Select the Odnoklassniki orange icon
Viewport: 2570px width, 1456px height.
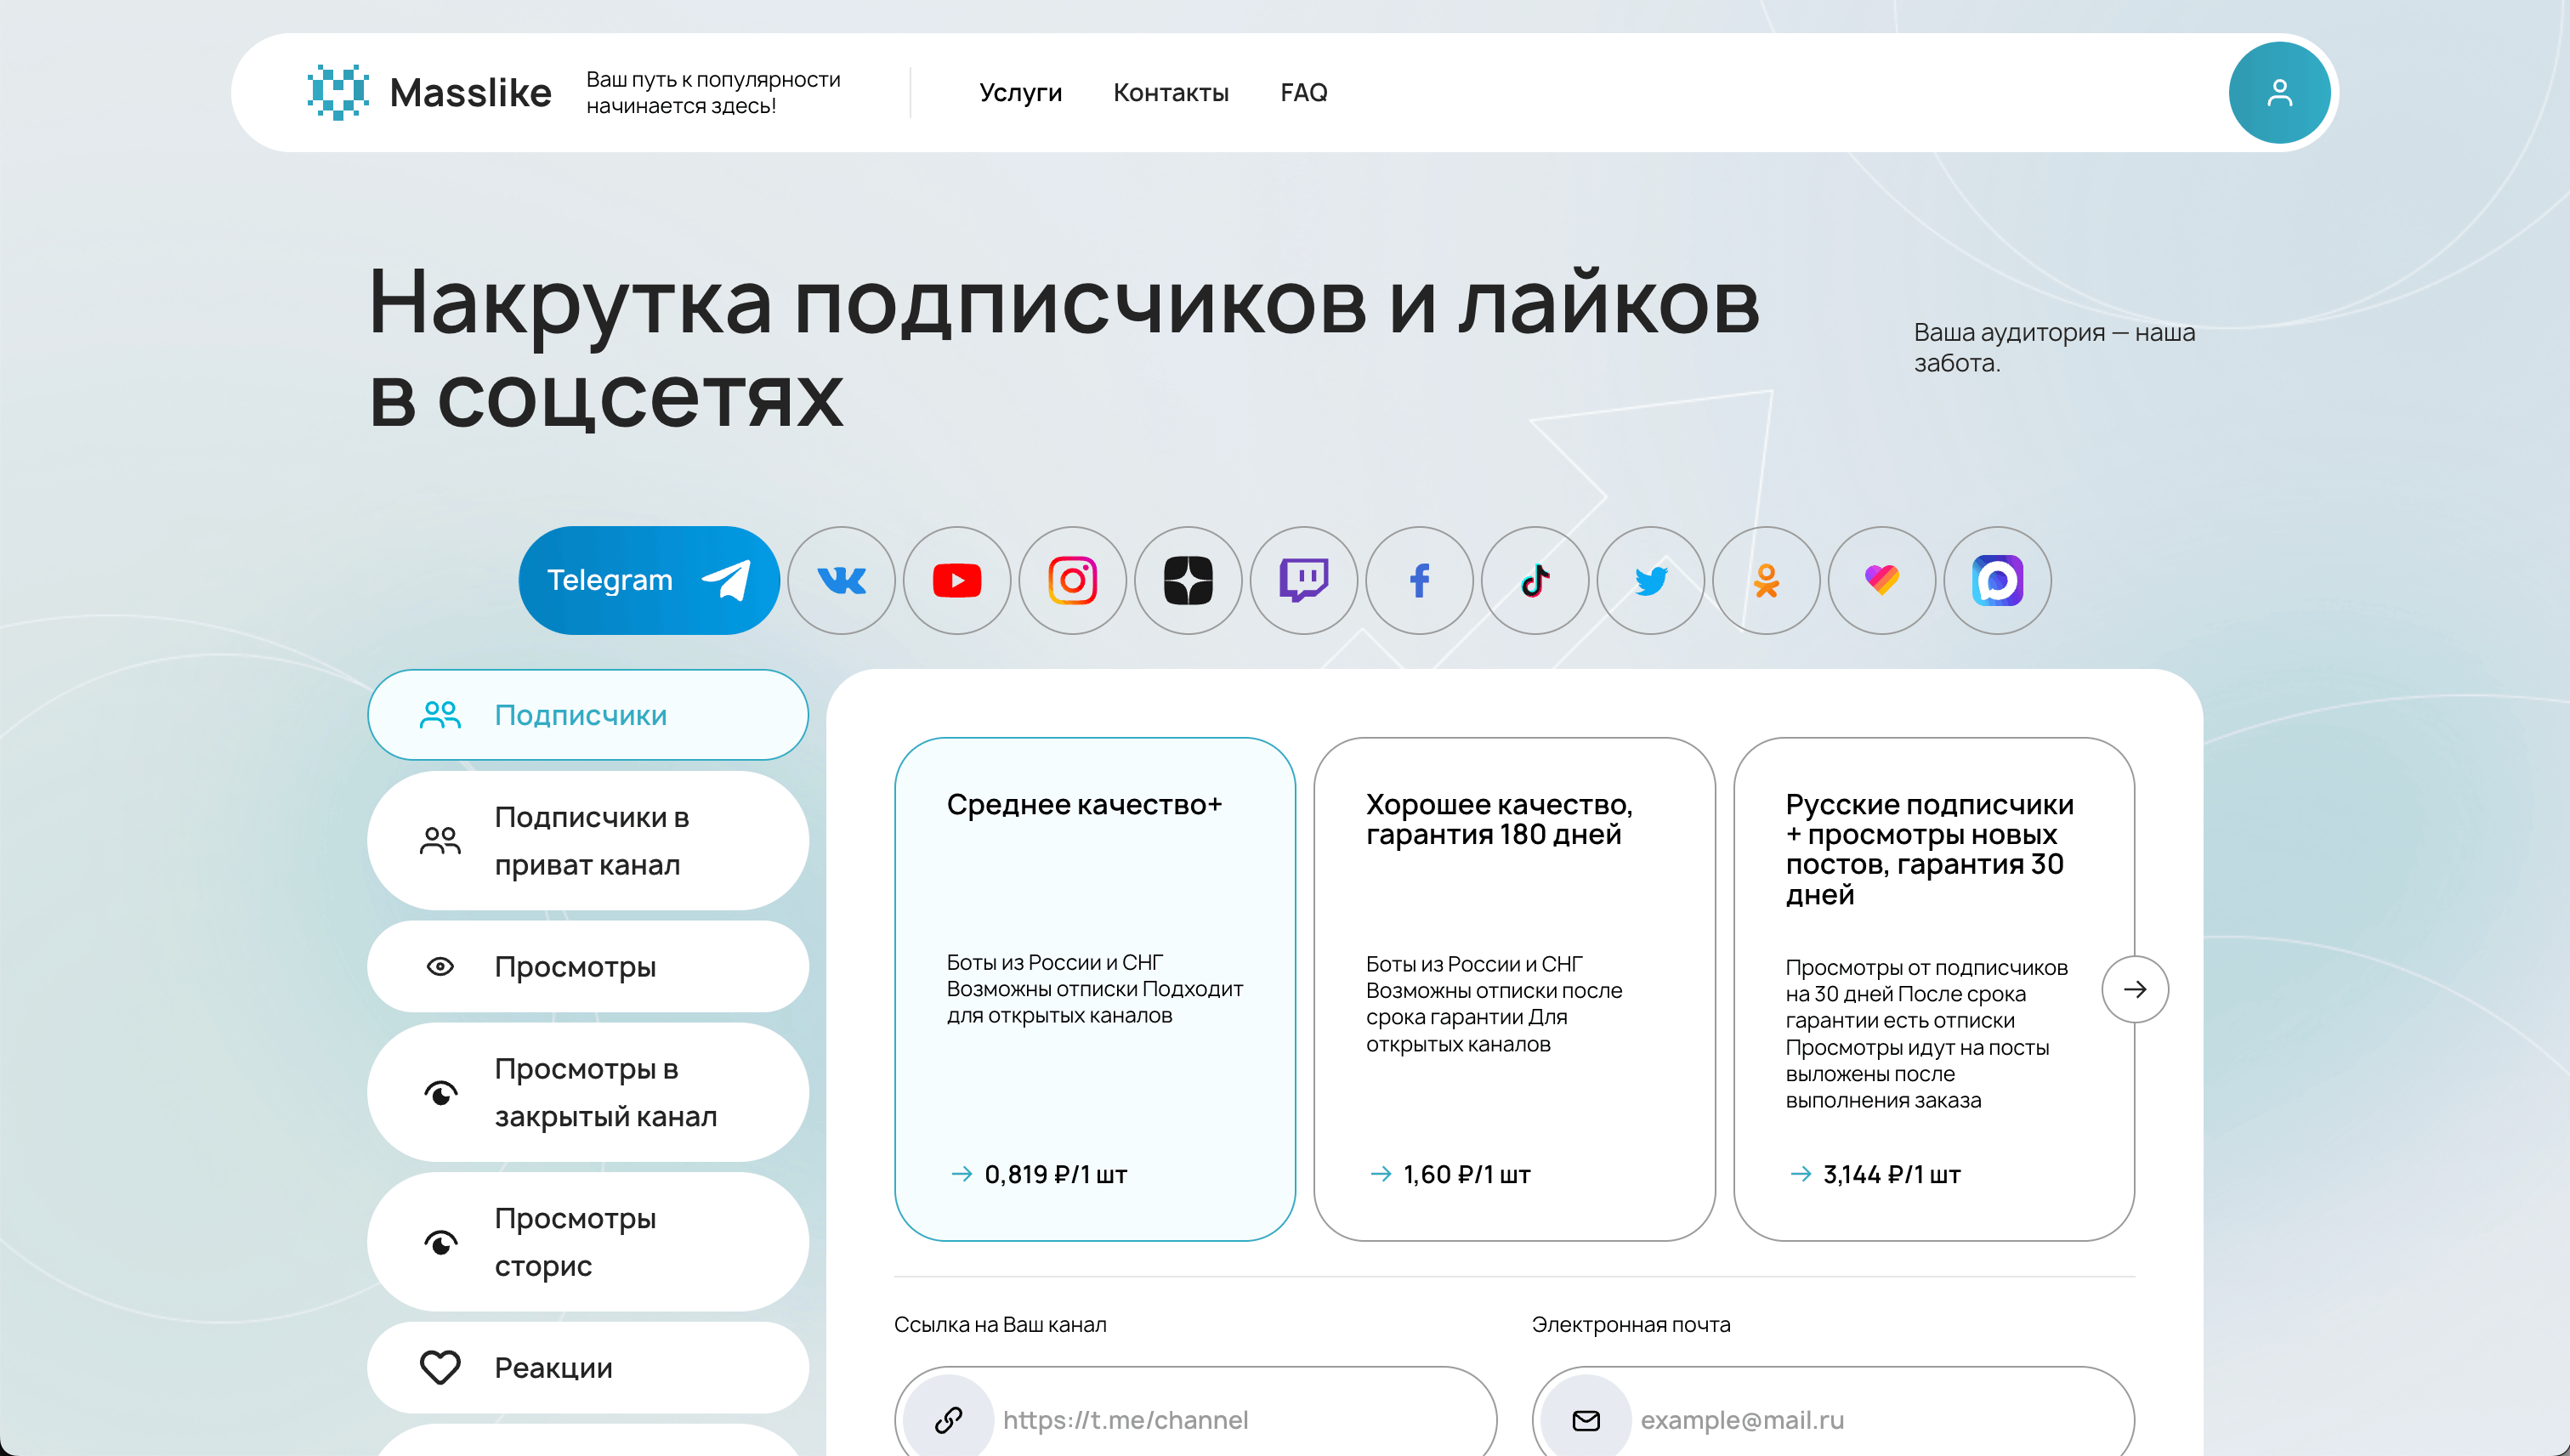click(1766, 580)
